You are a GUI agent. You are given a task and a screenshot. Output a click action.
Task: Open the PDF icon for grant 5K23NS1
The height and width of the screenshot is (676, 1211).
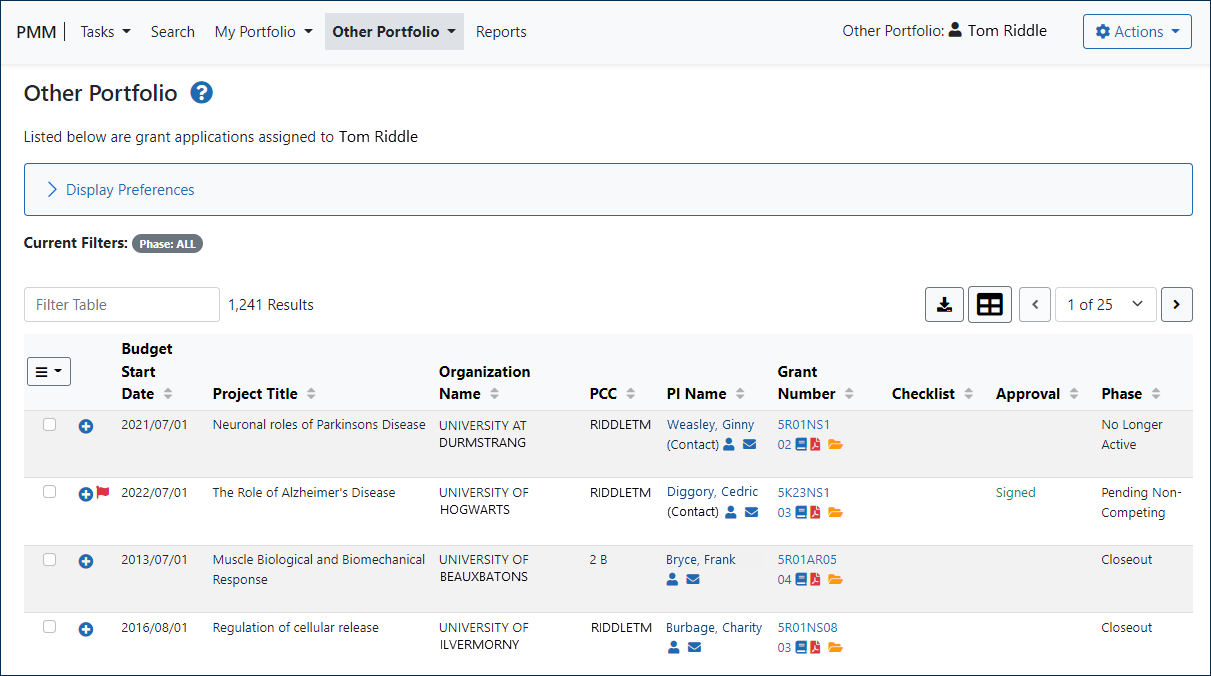(x=815, y=512)
